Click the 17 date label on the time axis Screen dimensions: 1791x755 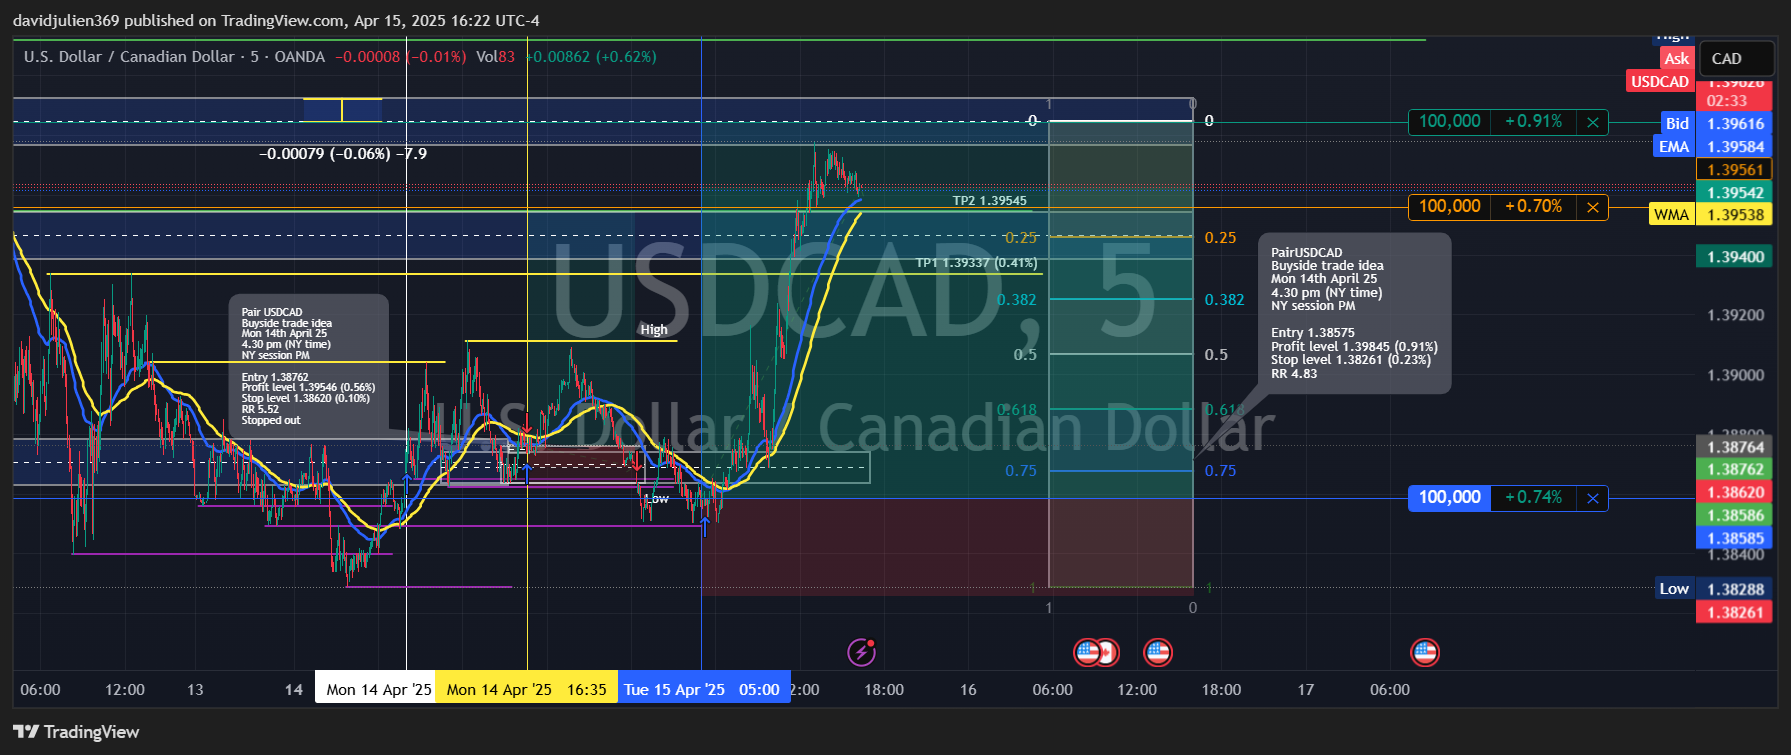tap(1305, 690)
